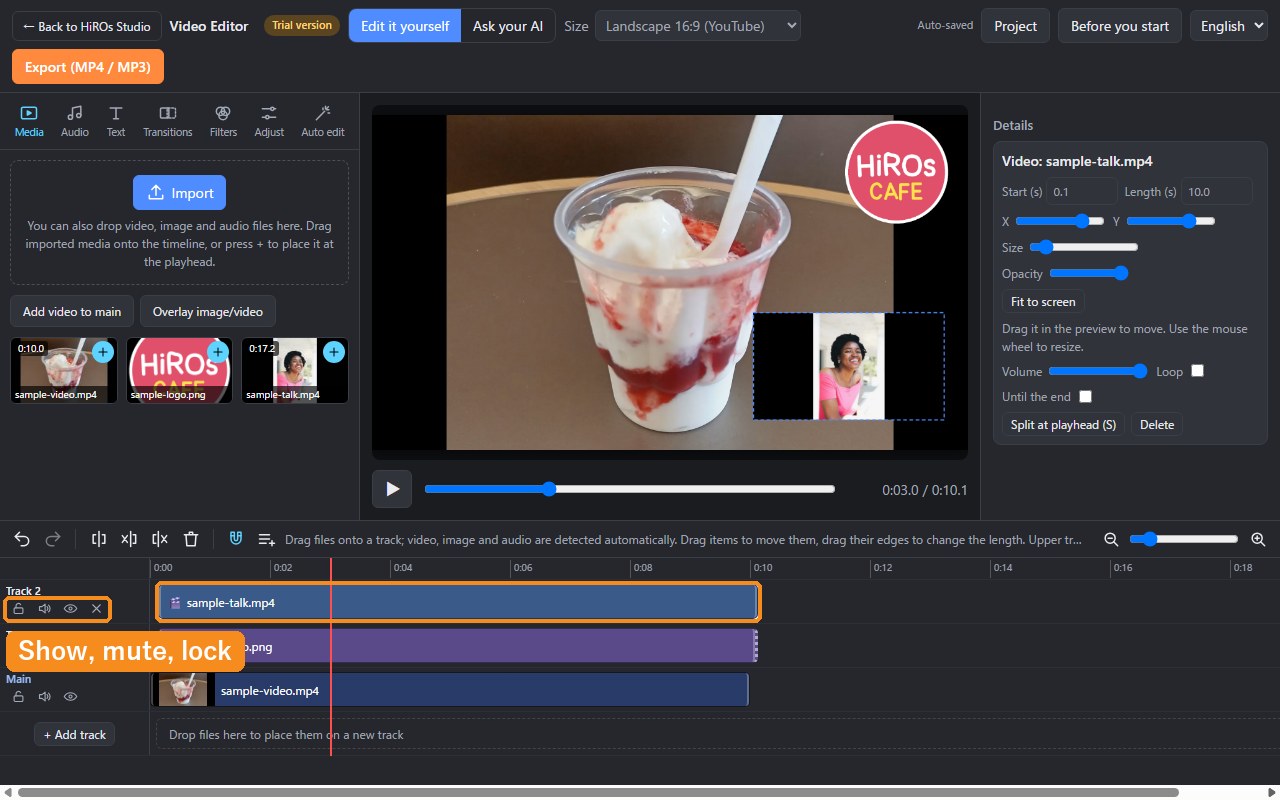Click the Start (s) input field
The image size is (1280, 800).
1082,192
